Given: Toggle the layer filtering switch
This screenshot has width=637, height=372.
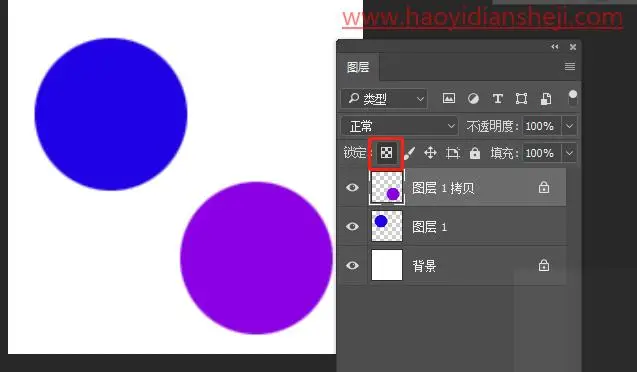Looking at the screenshot, I should pyautogui.click(x=572, y=98).
